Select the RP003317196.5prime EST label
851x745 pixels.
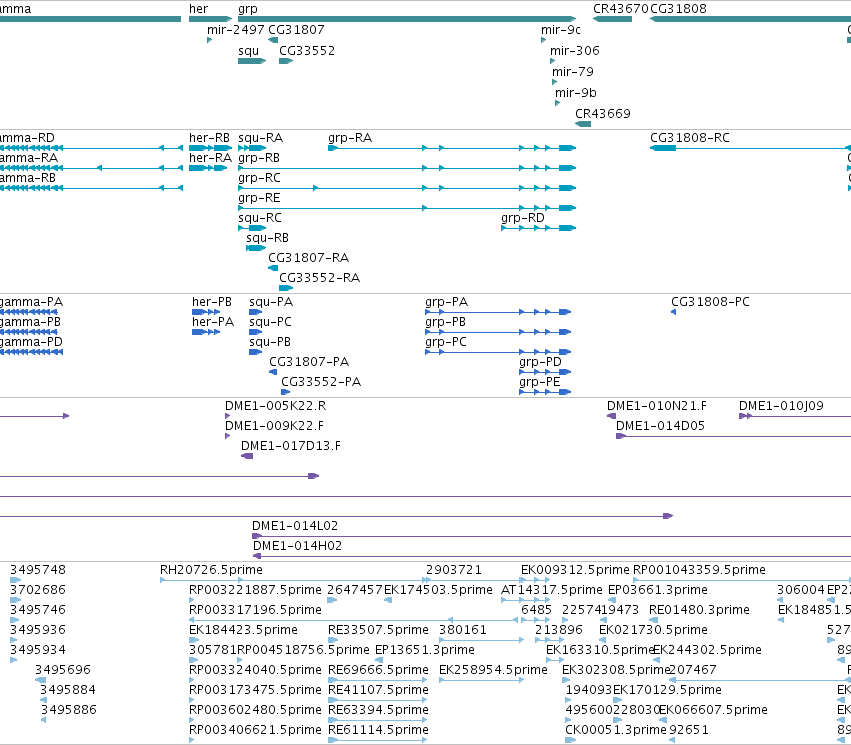255,610
